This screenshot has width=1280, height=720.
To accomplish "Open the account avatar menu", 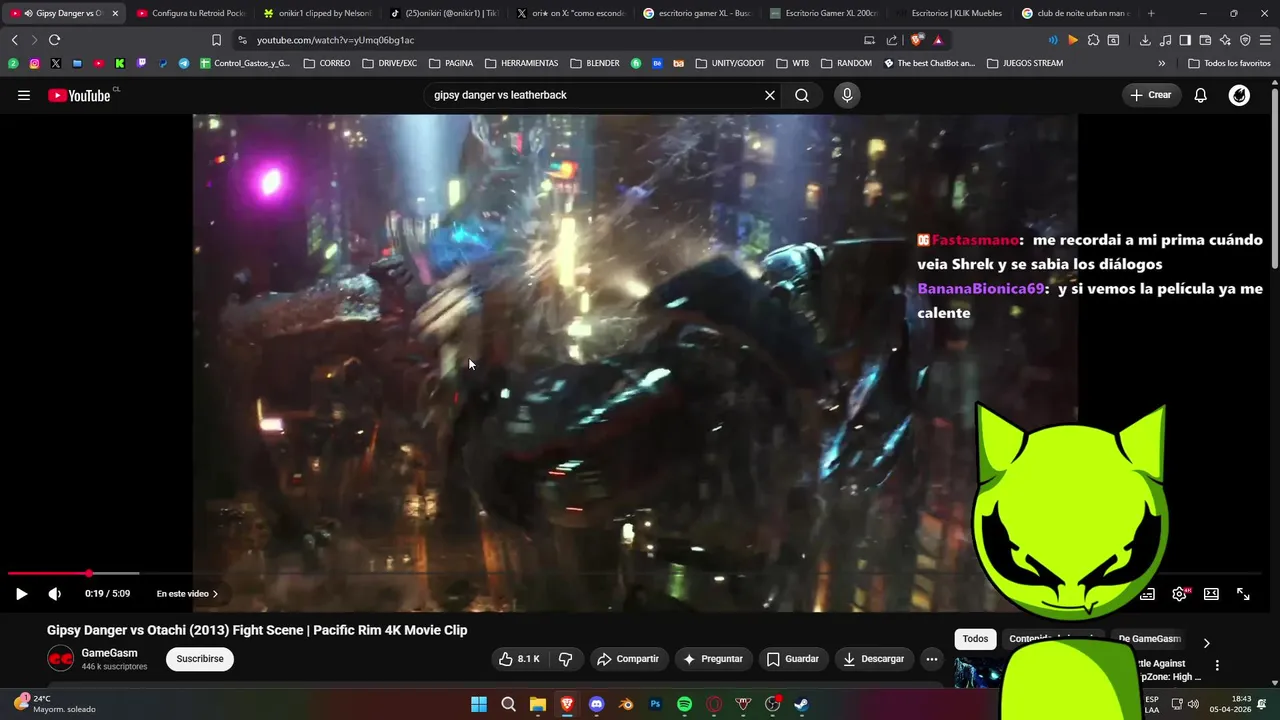I will tap(1239, 95).
